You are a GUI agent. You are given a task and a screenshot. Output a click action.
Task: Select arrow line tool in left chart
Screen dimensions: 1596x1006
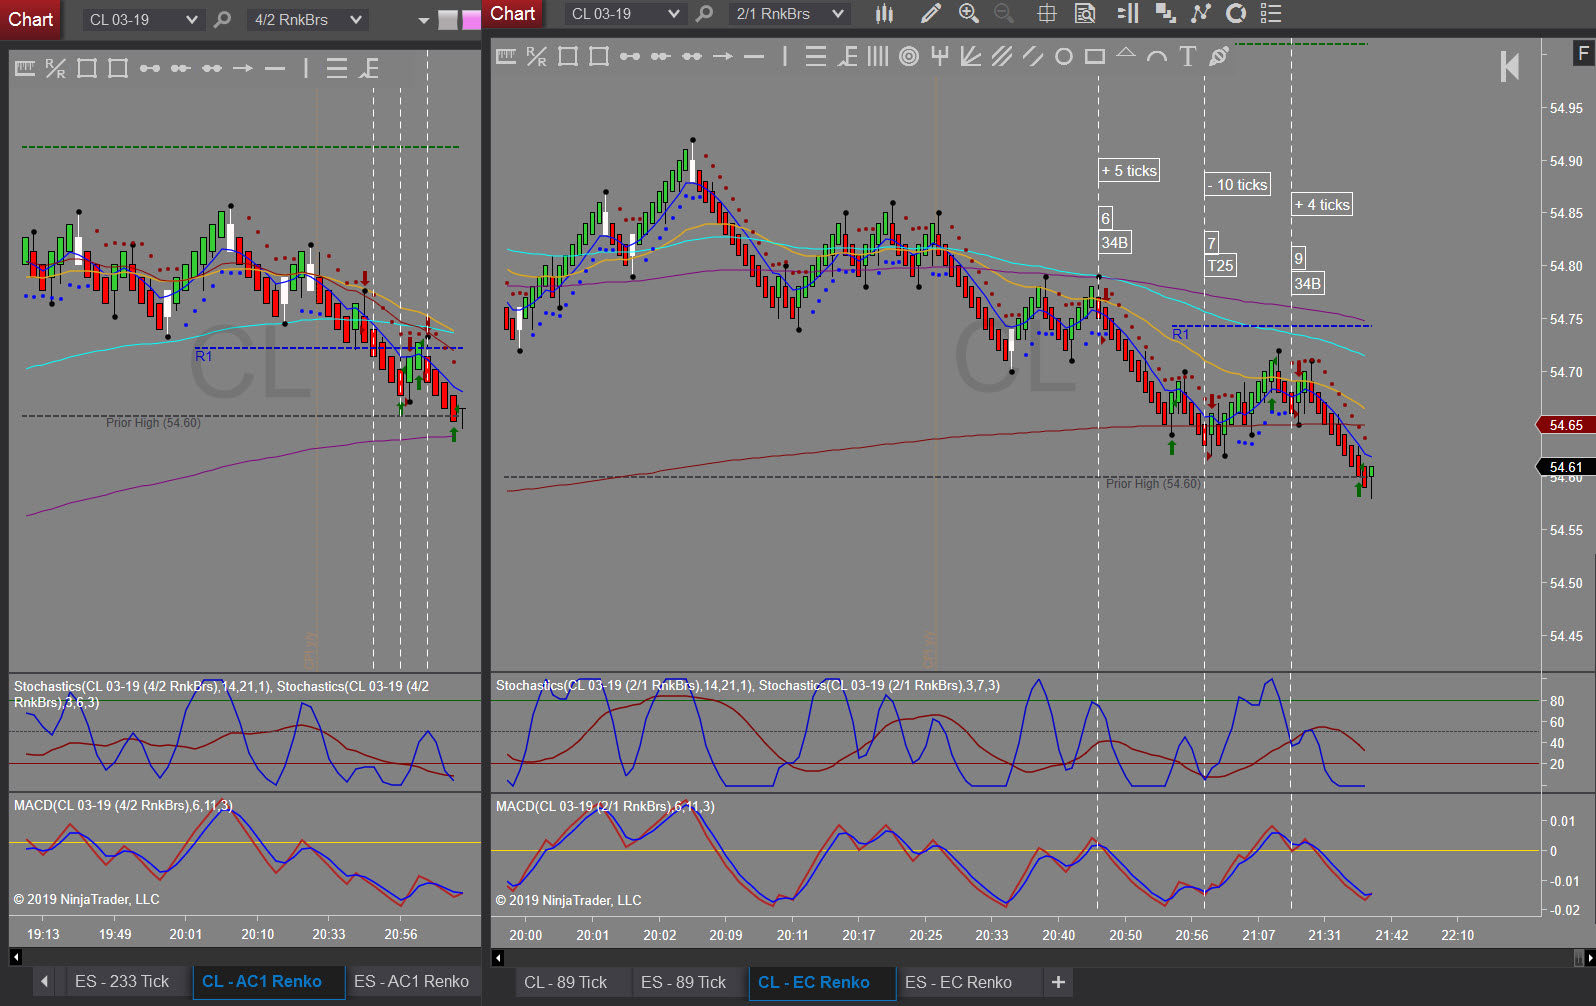tap(243, 68)
